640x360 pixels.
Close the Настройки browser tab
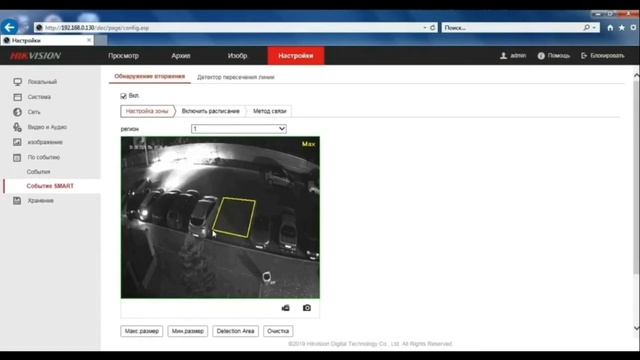(89, 40)
